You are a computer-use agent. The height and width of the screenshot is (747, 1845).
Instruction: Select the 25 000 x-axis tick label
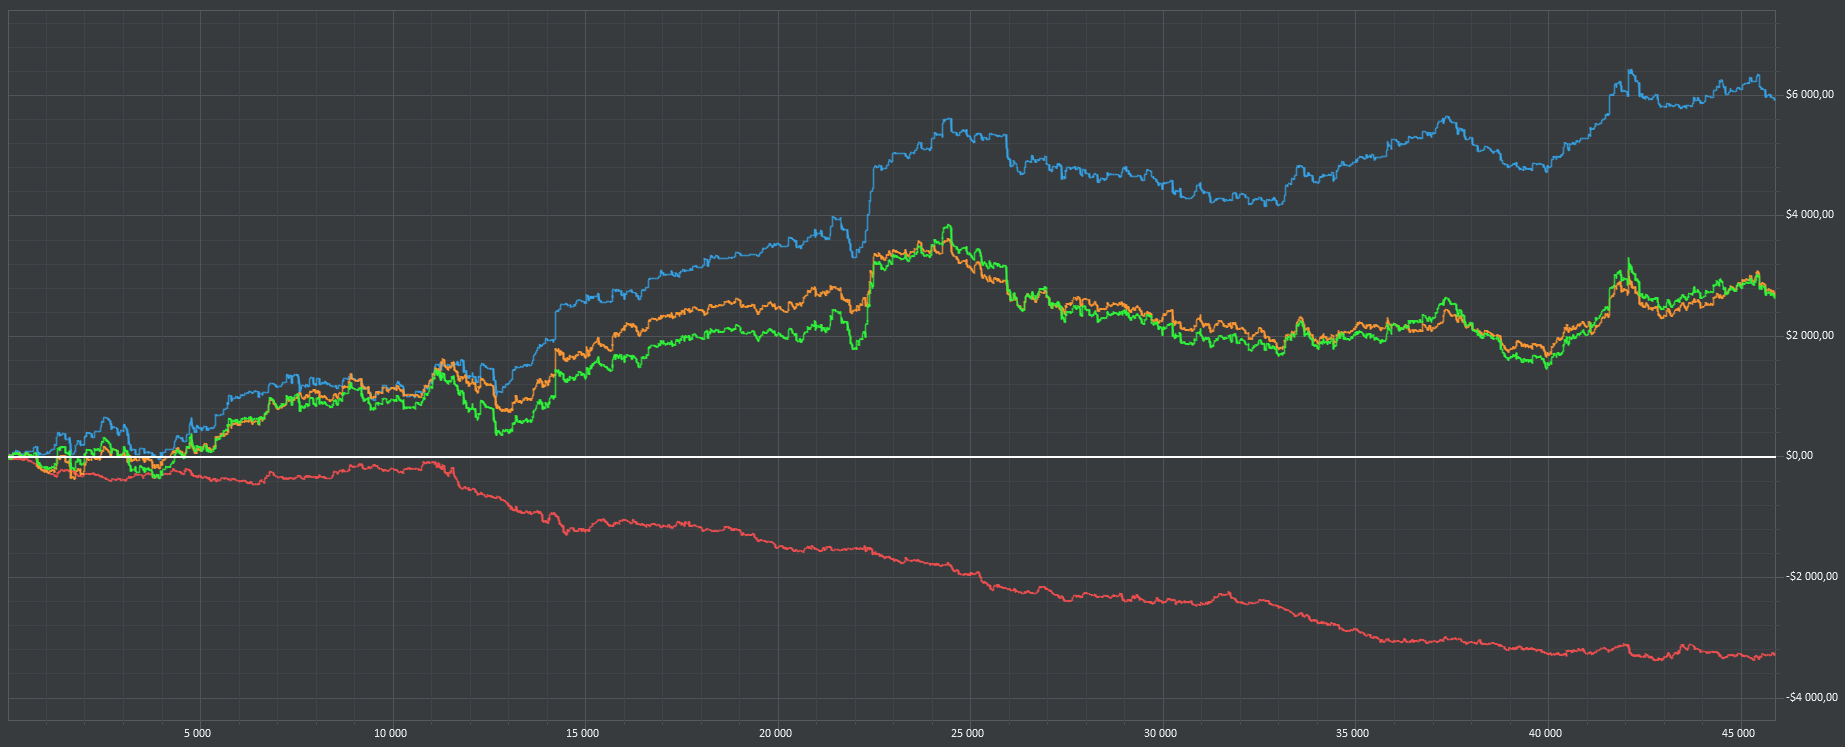click(967, 734)
